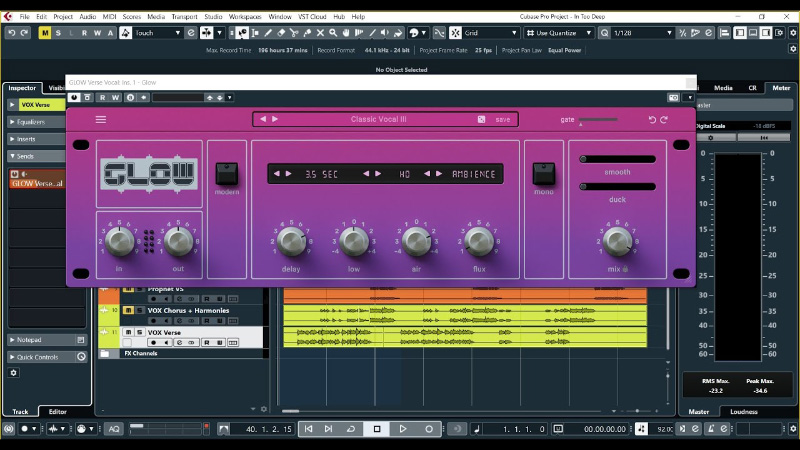This screenshot has height=450, width=800.
Task: Select the Range Selection tool
Action: [255, 33]
